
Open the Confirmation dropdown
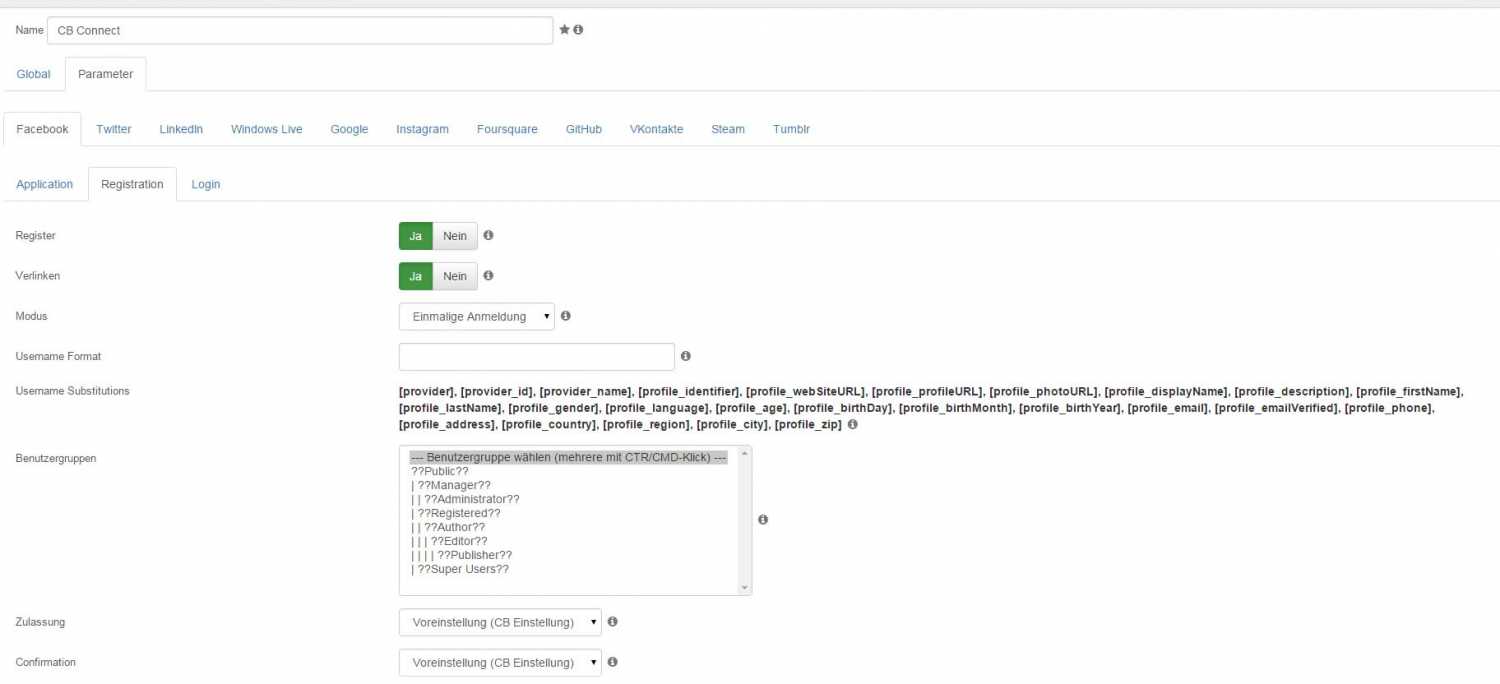500,663
